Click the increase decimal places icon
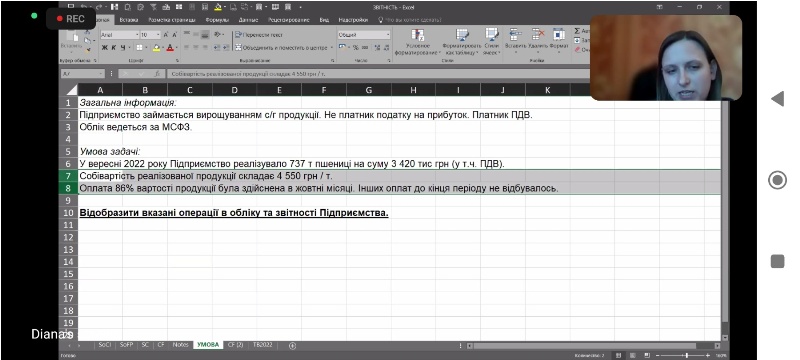Image resolution: width=800 pixels, height=360 pixels. pos(377,47)
